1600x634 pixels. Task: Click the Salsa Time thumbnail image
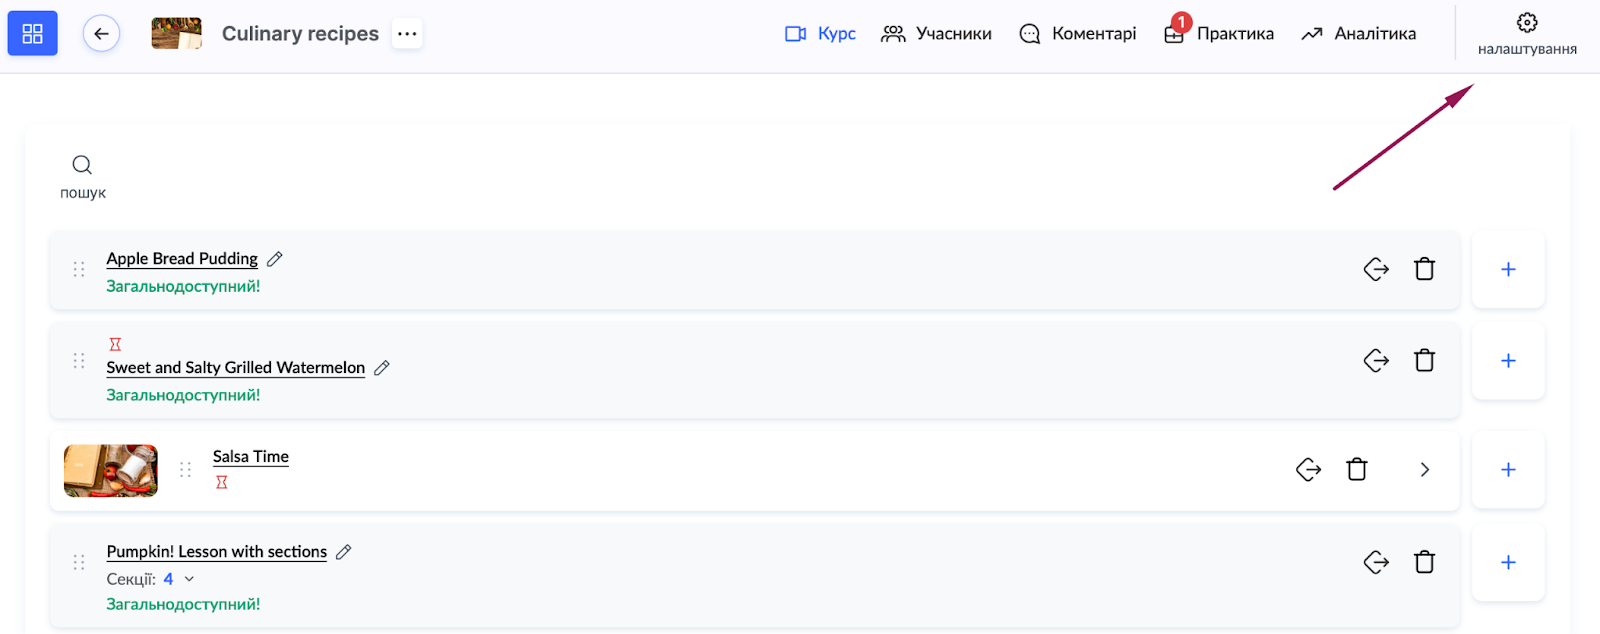(x=111, y=471)
